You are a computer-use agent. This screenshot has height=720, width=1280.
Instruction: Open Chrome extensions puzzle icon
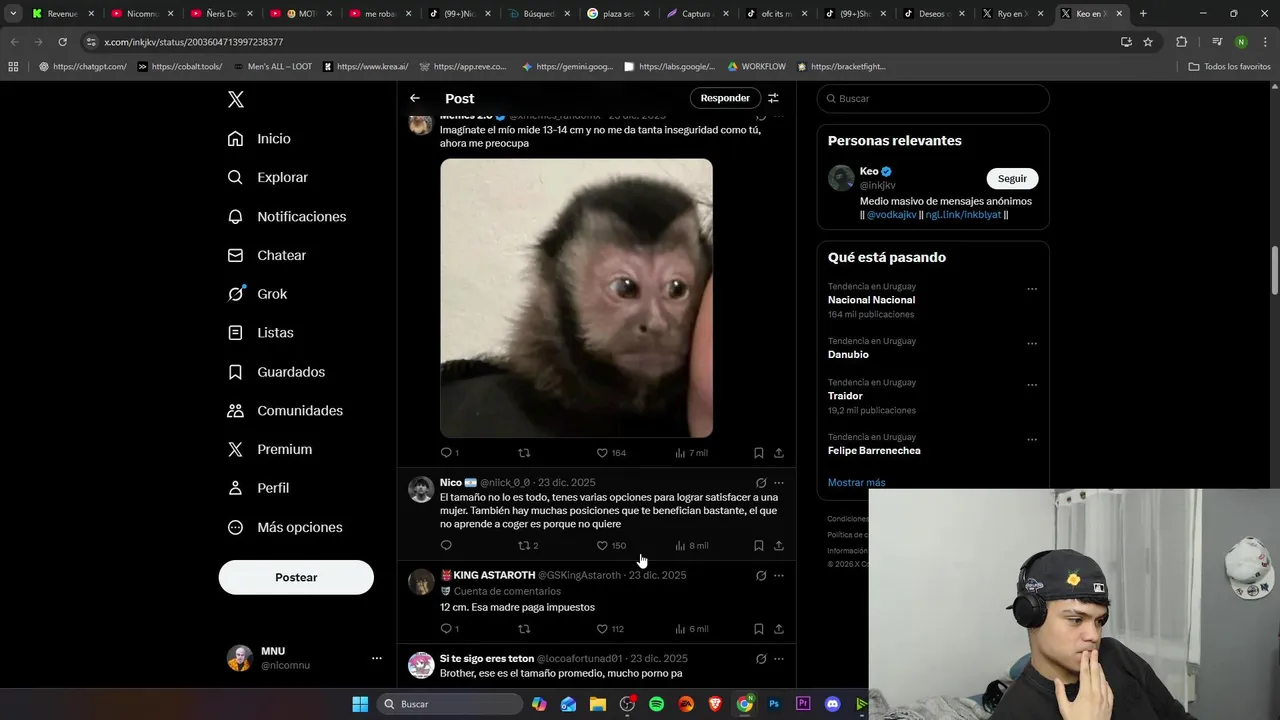(x=1181, y=42)
